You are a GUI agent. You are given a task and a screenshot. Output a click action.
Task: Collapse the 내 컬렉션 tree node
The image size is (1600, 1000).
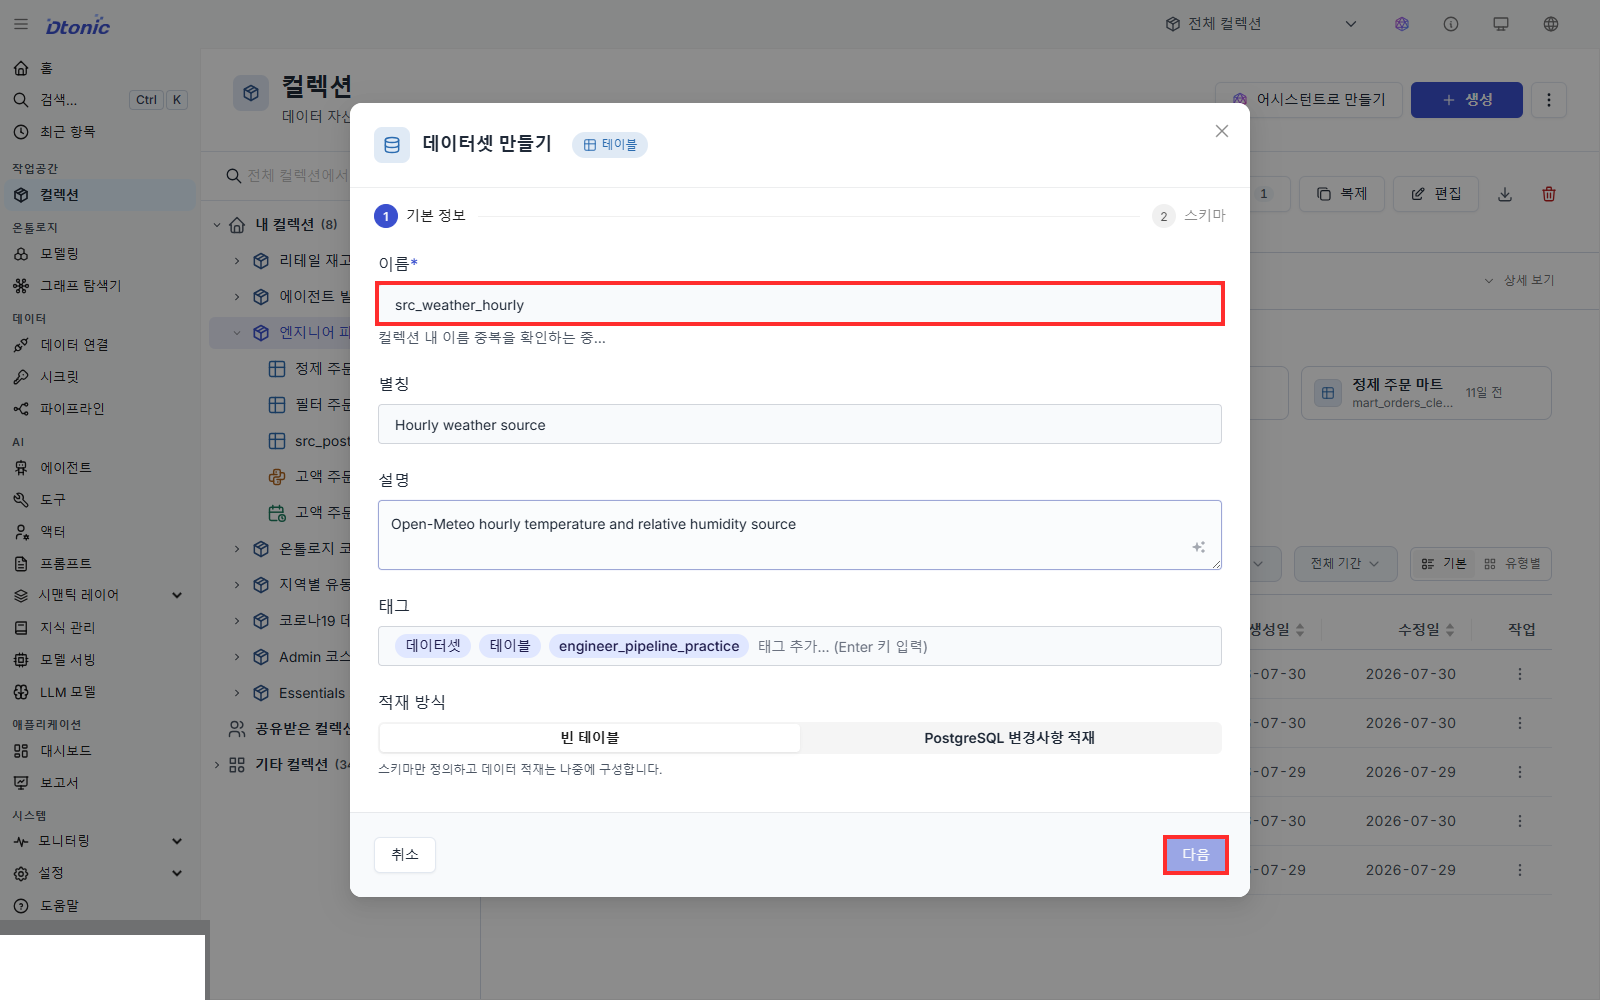coord(217,225)
